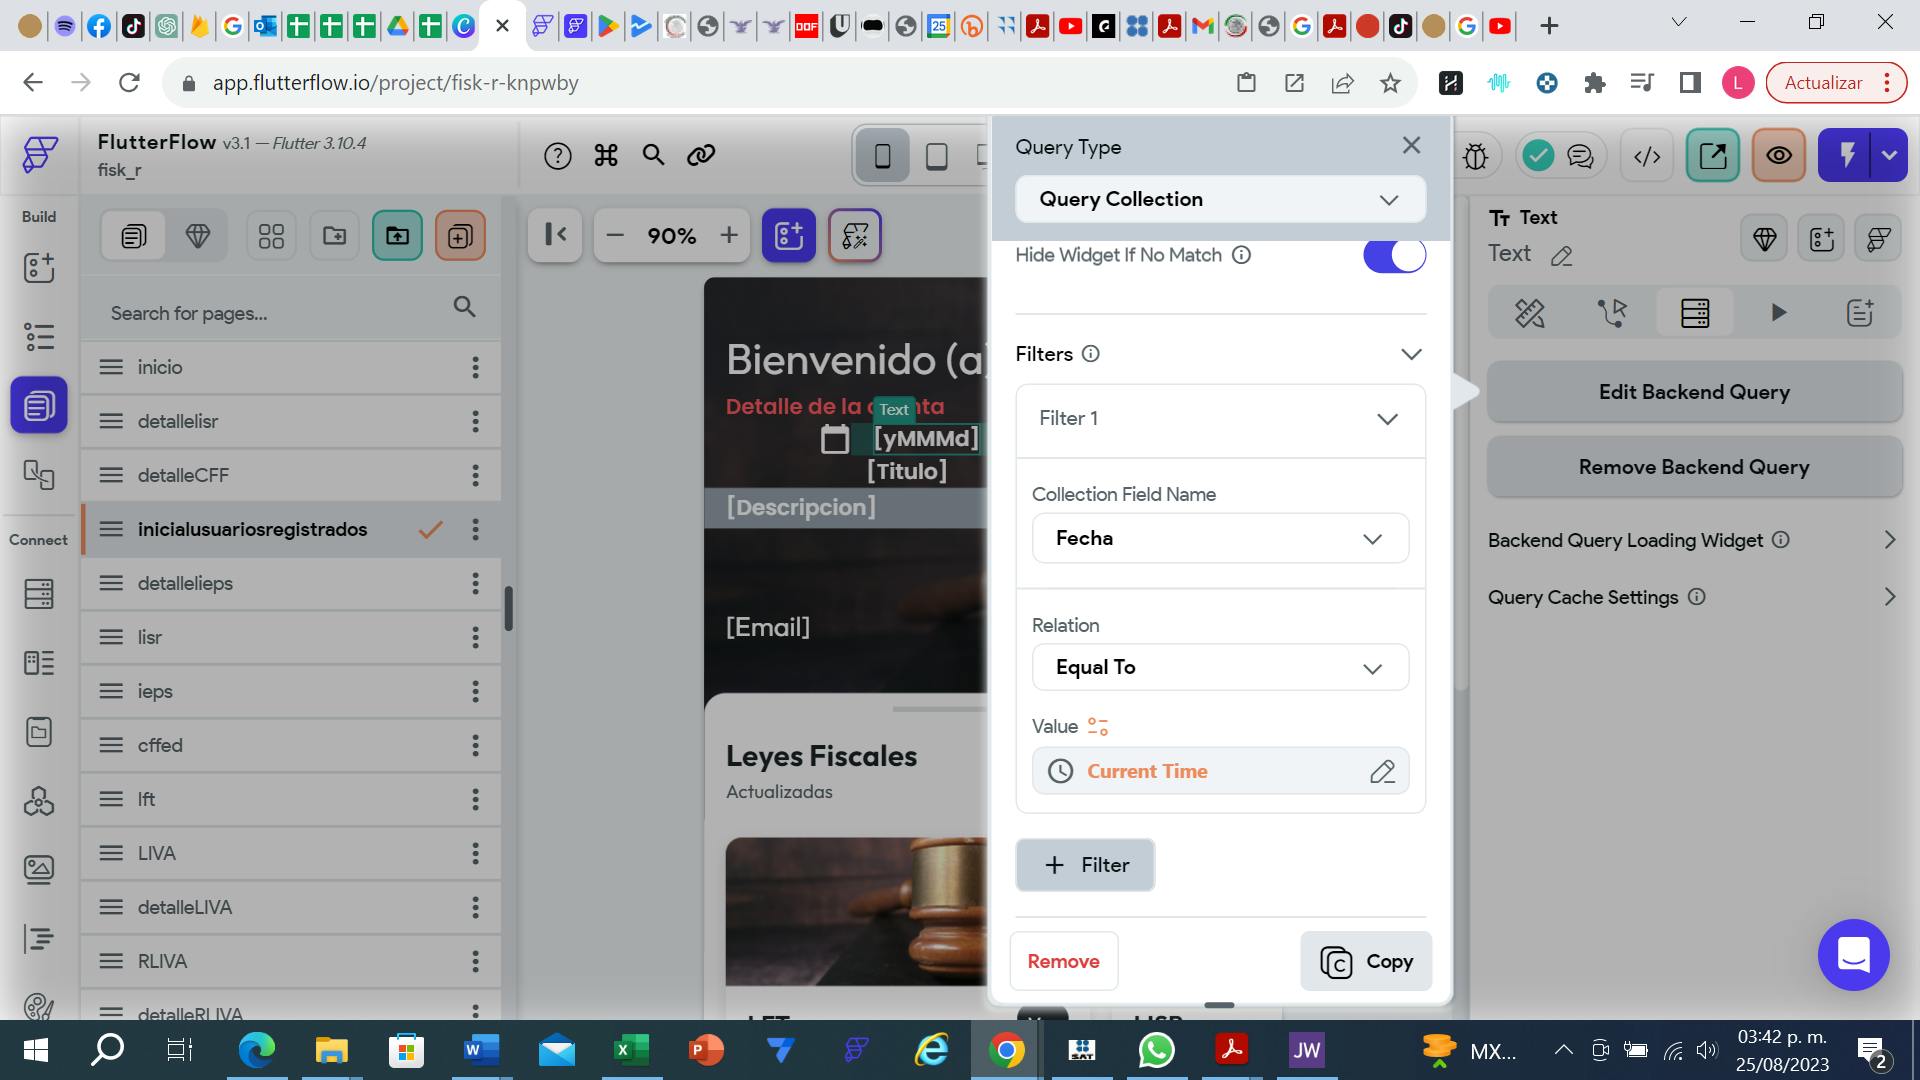Viewport: 1920px width, 1080px height.
Task: Click the lightning run test mode button
Action: 1846,156
